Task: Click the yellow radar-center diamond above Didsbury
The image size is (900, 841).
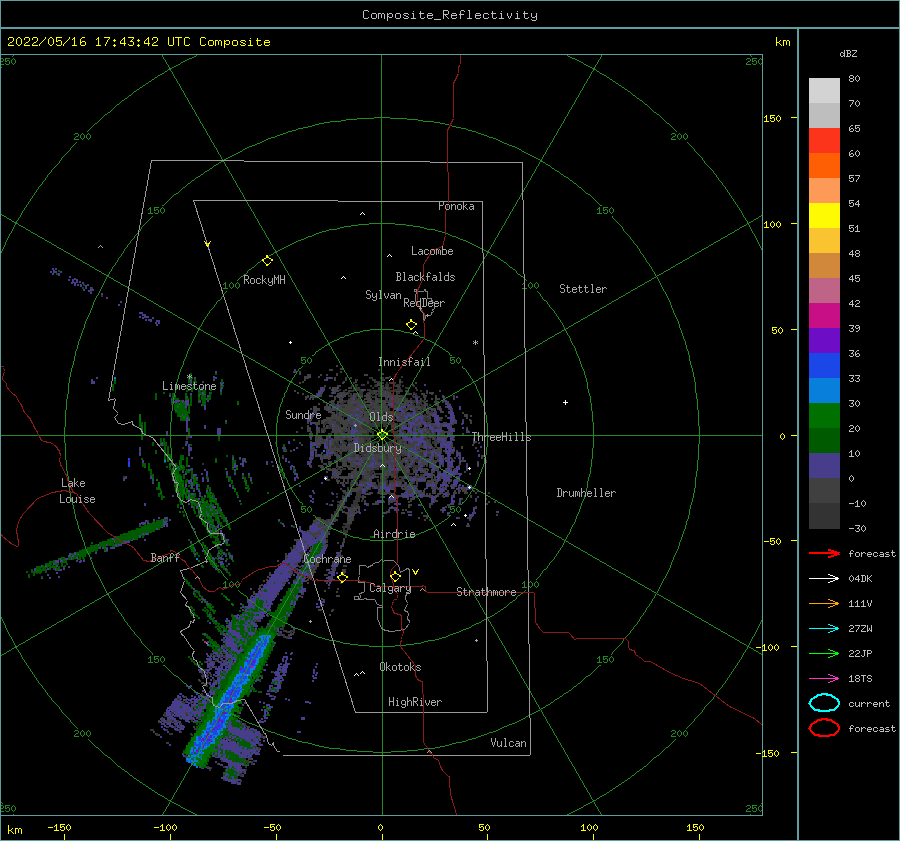Action: click(382, 435)
